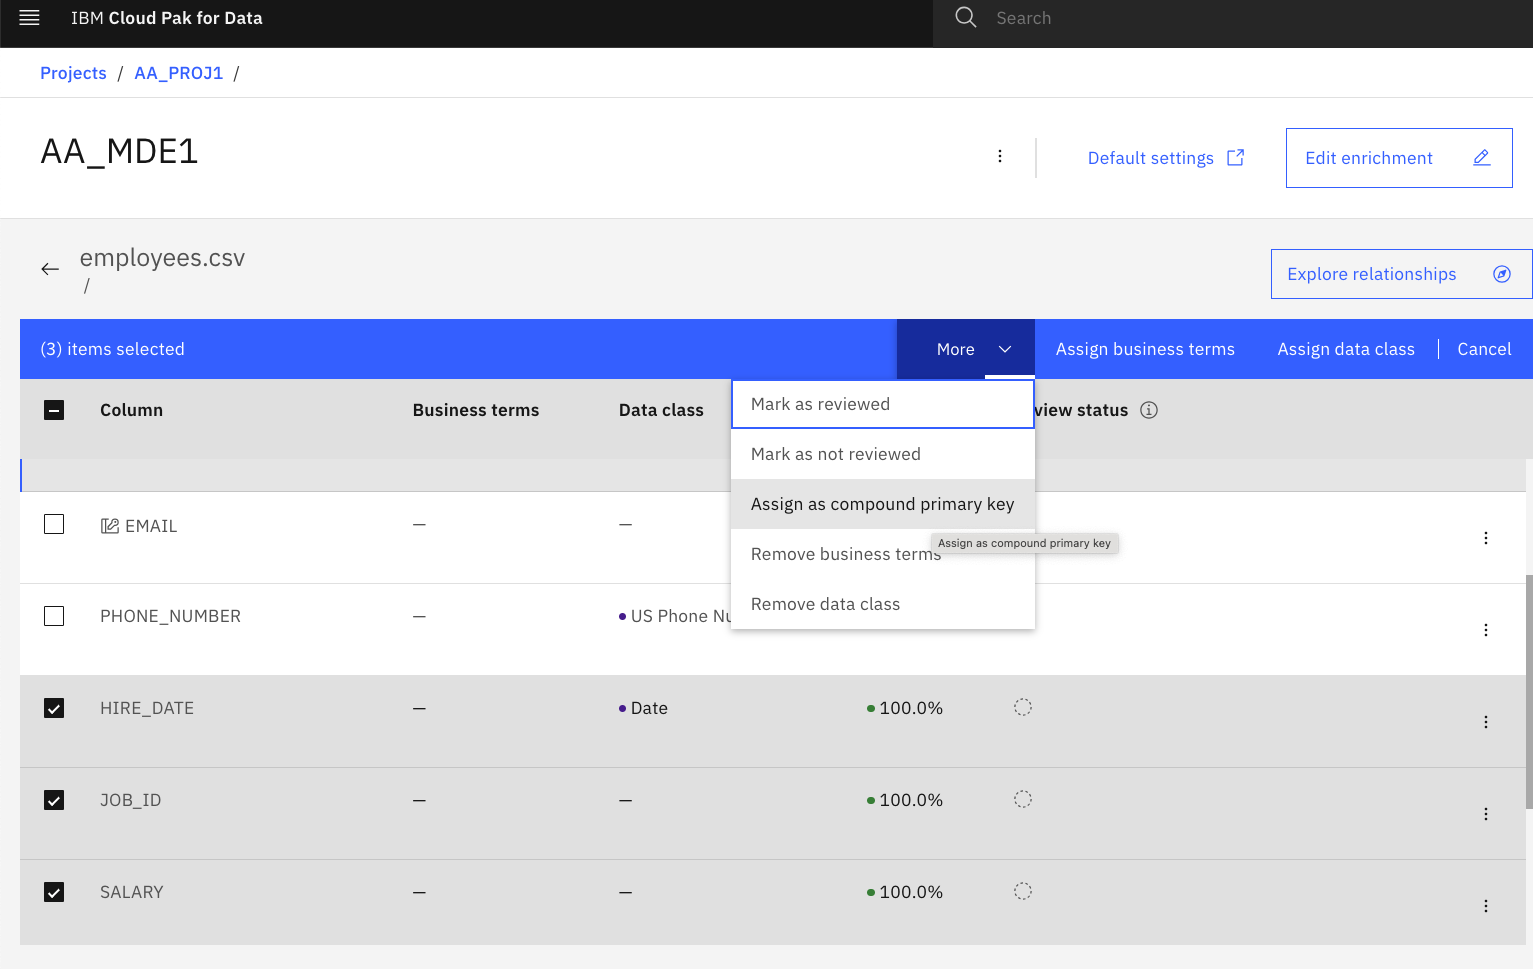The image size is (1533, 969).
Task: Open overflow menu for SALARY row
Action: pyautogui.click(x=1485, y=906)
